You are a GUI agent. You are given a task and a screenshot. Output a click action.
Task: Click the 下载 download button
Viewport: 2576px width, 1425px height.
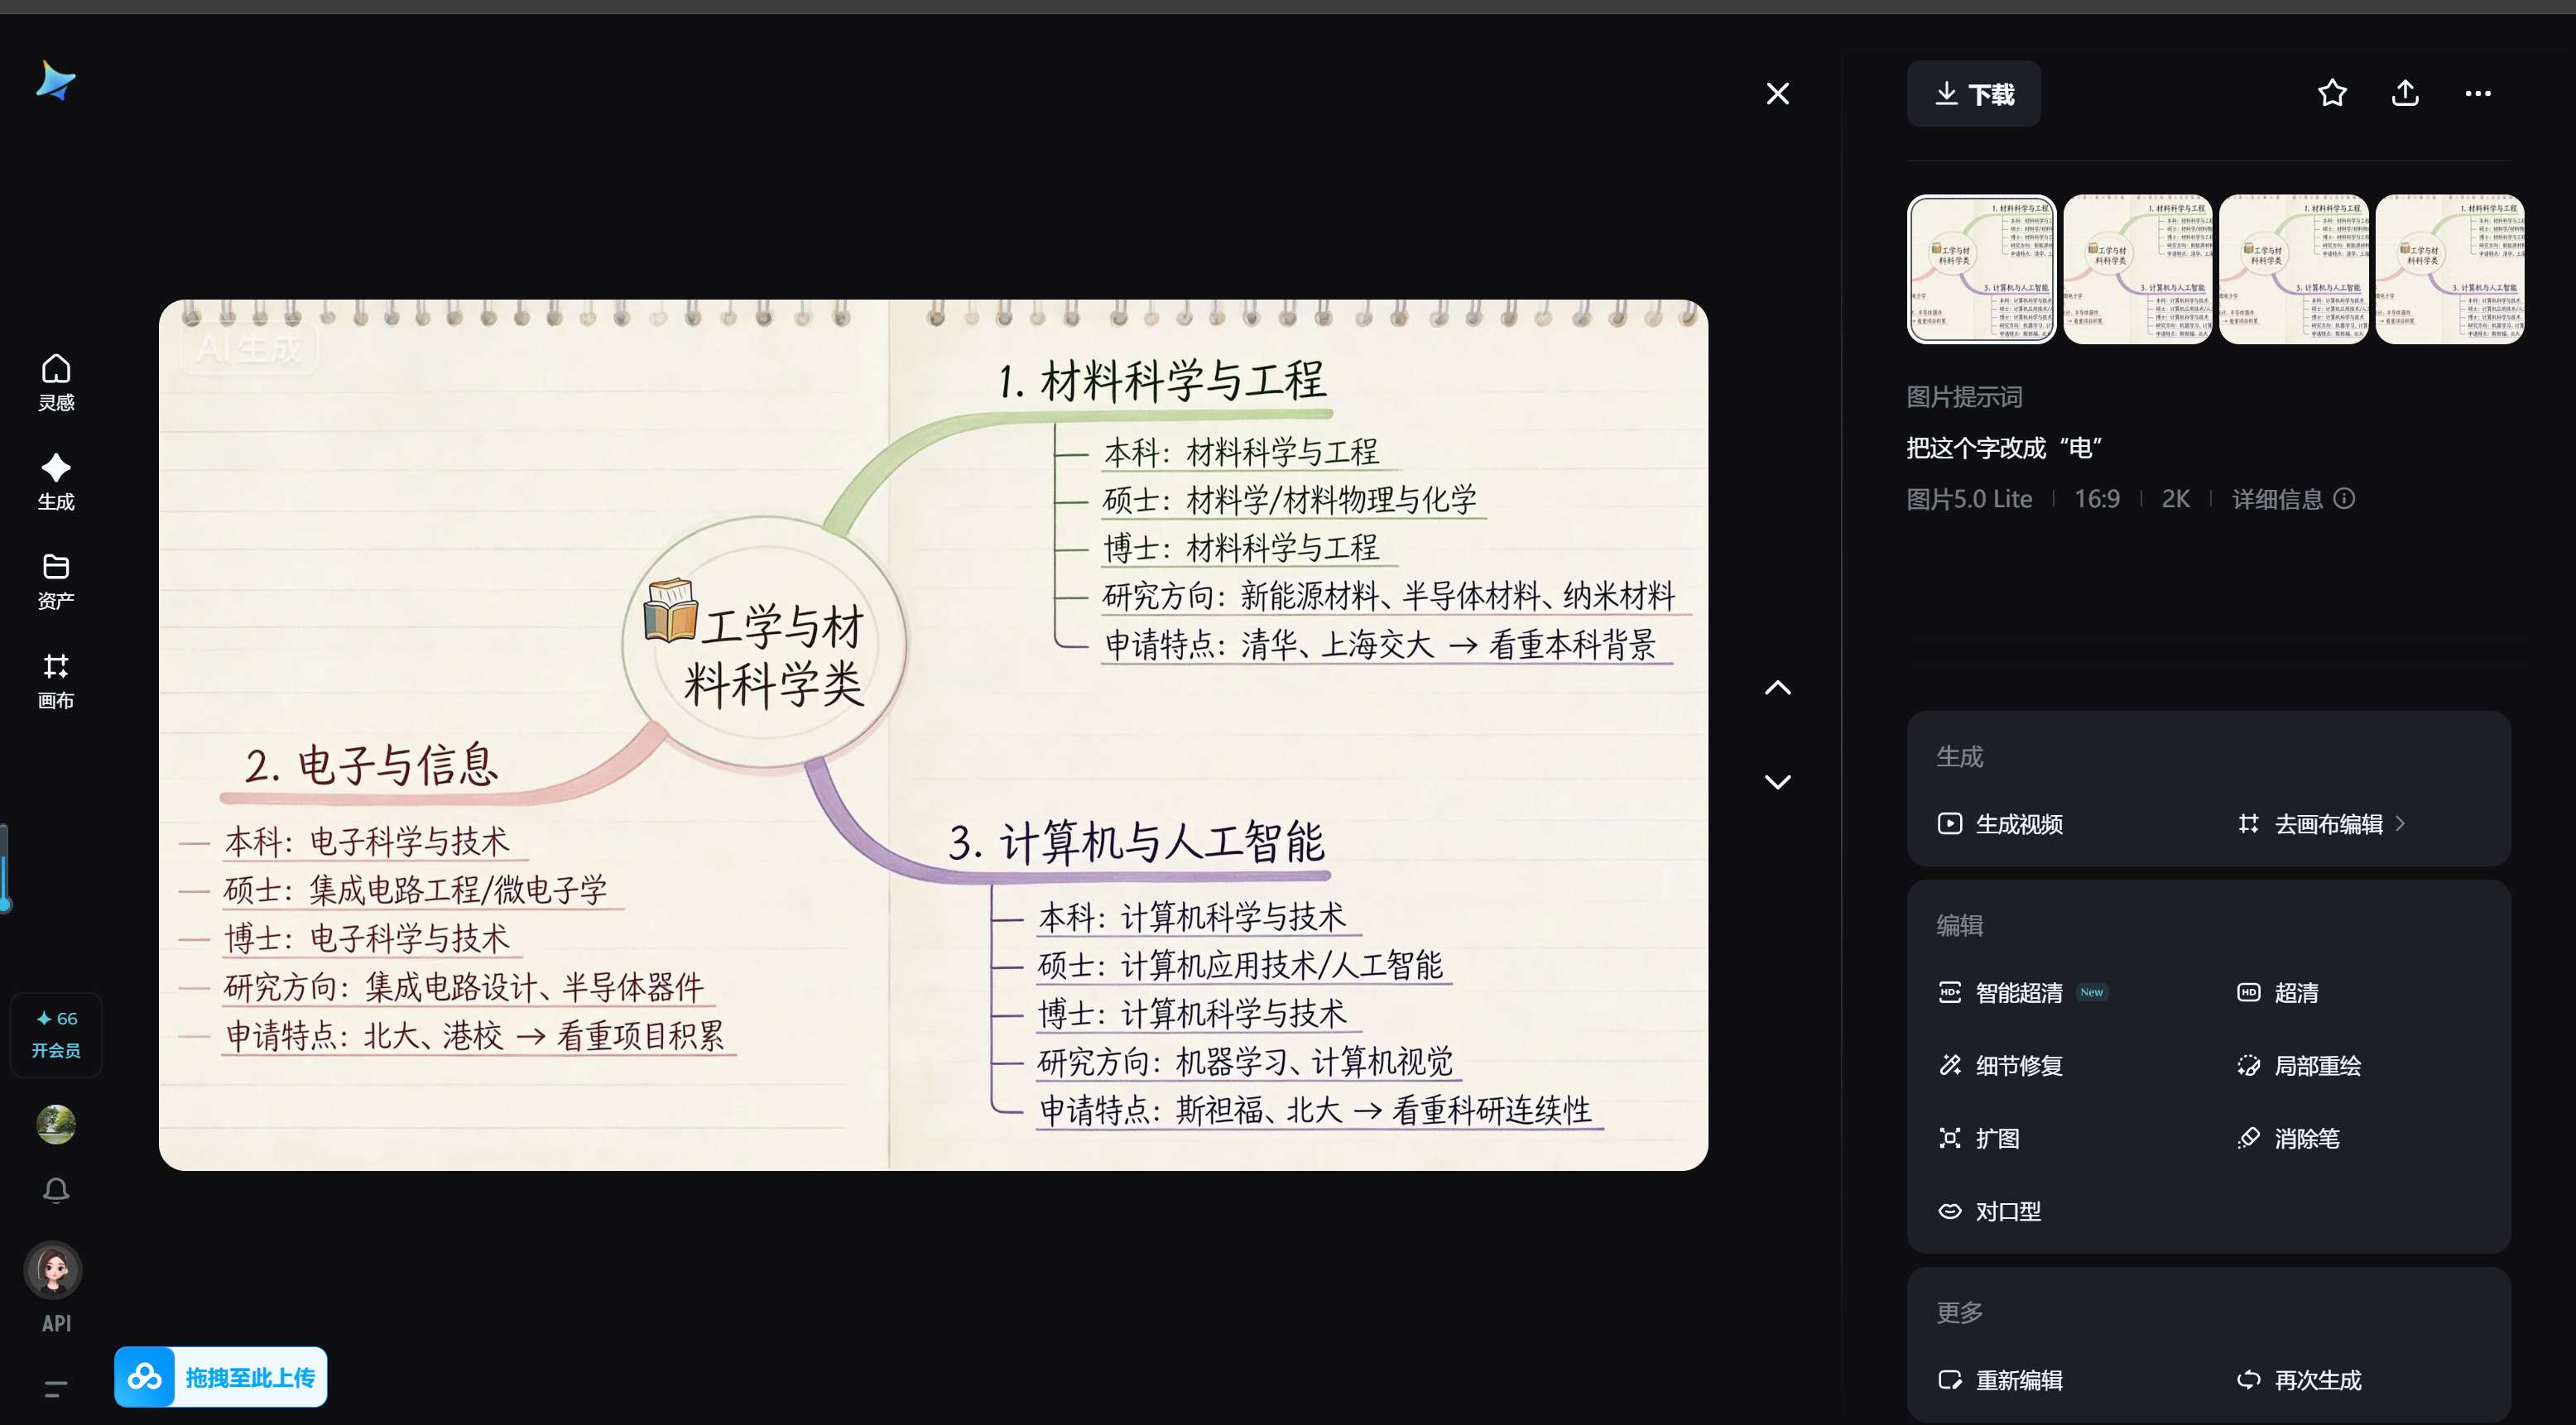tap(1973, 94)
